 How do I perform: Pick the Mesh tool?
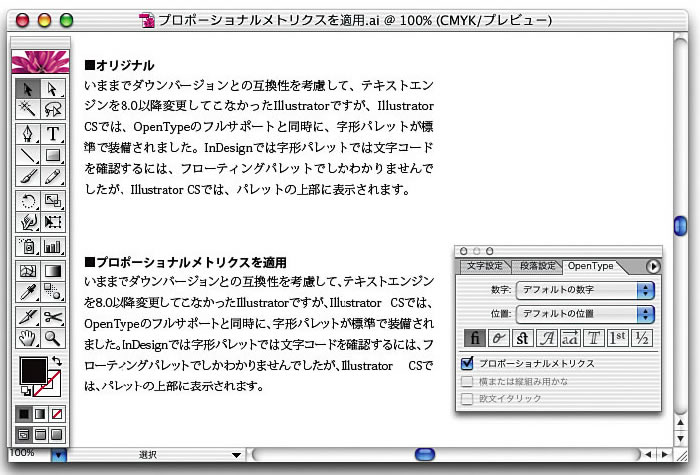click(28, 271)
